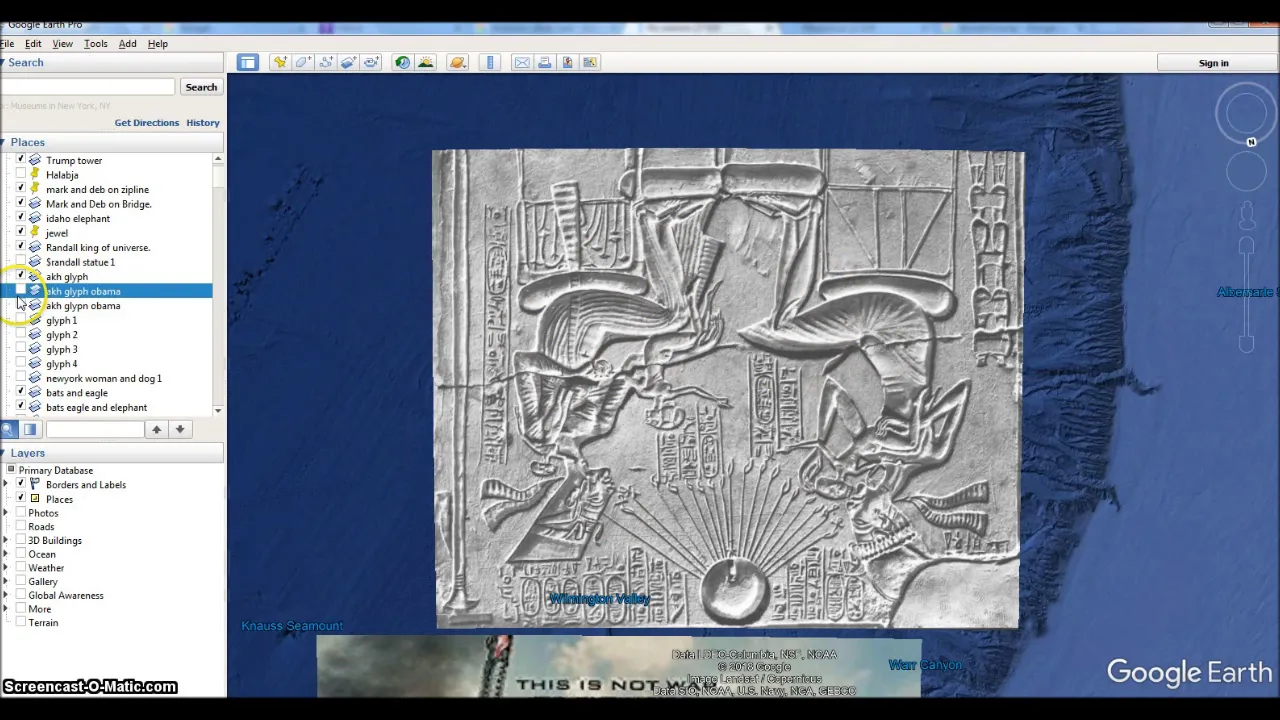Click the Places list scroll down arrow
Image resolution: width=1280 pixels, height=720 pixels.
click(218, 410)
